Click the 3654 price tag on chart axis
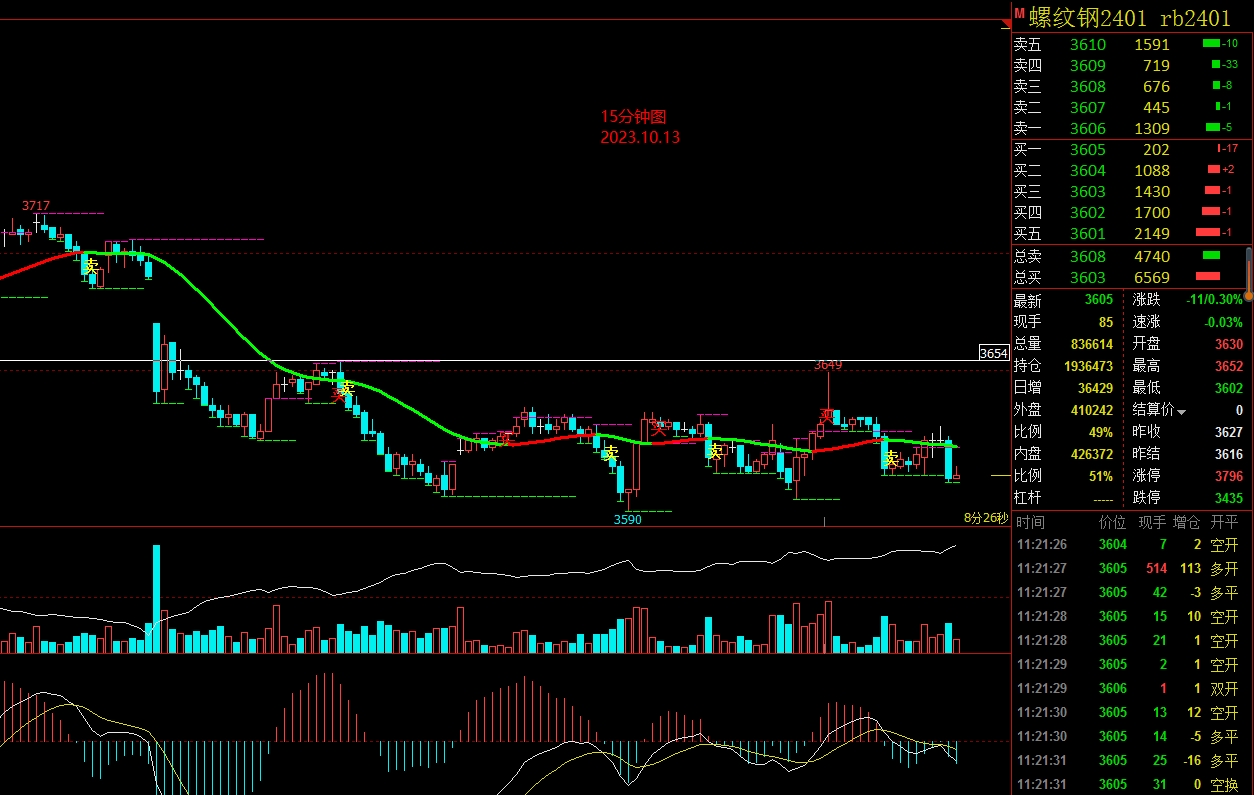This screenshot has height=795, width=1254. 993,353
